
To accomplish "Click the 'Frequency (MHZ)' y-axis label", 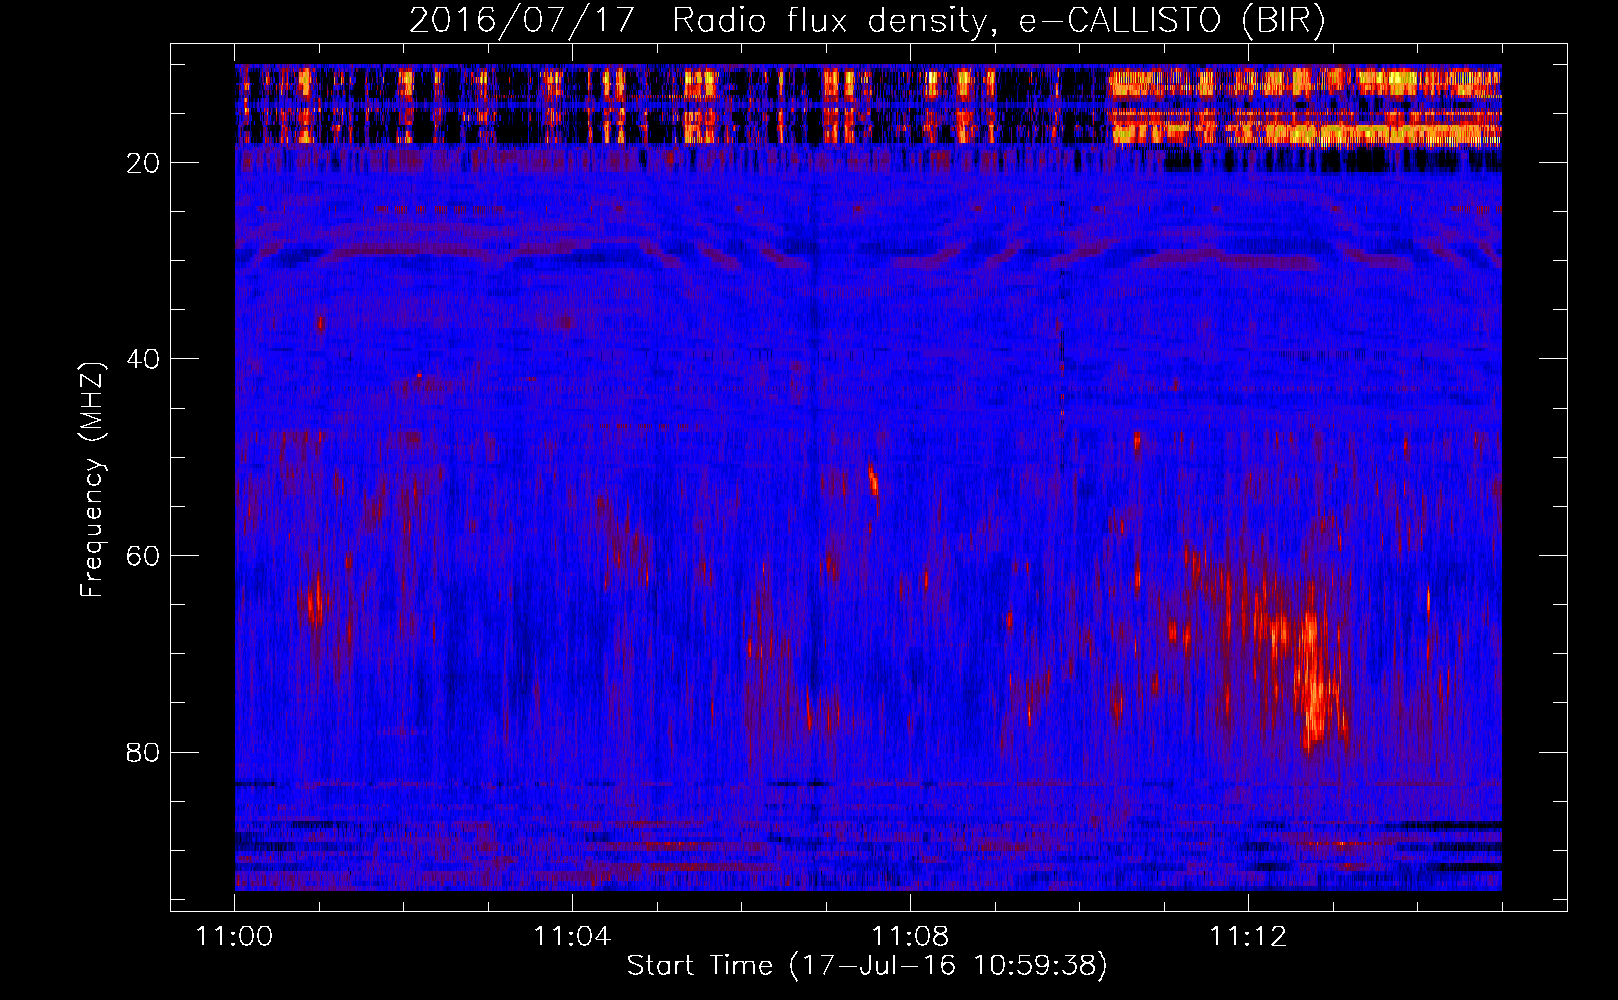I will (x=92, y=480).
